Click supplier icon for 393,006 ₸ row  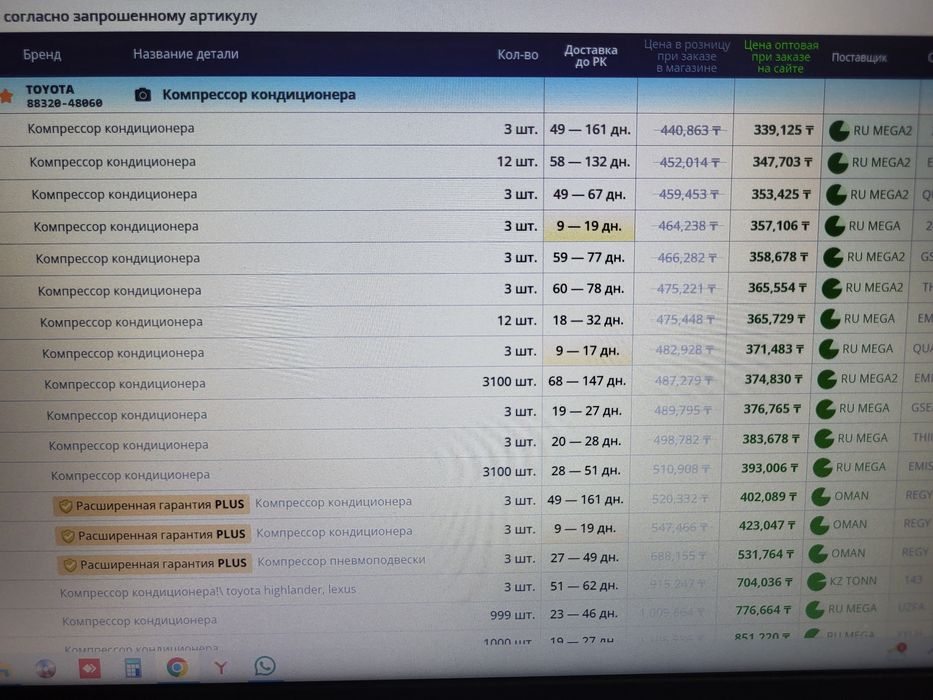click(822, 468)
